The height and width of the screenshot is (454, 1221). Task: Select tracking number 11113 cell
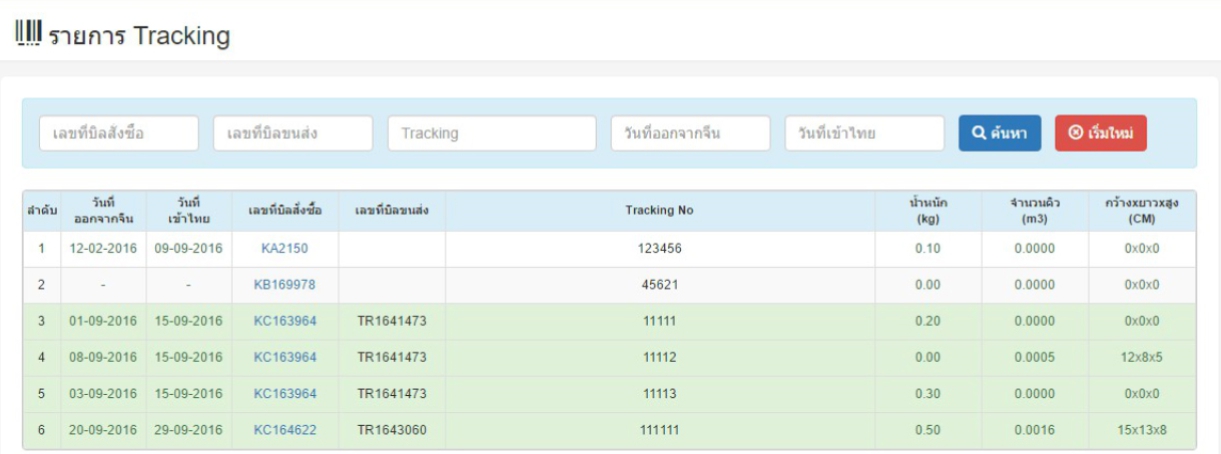pyautogui.click(x=660, y=394)
